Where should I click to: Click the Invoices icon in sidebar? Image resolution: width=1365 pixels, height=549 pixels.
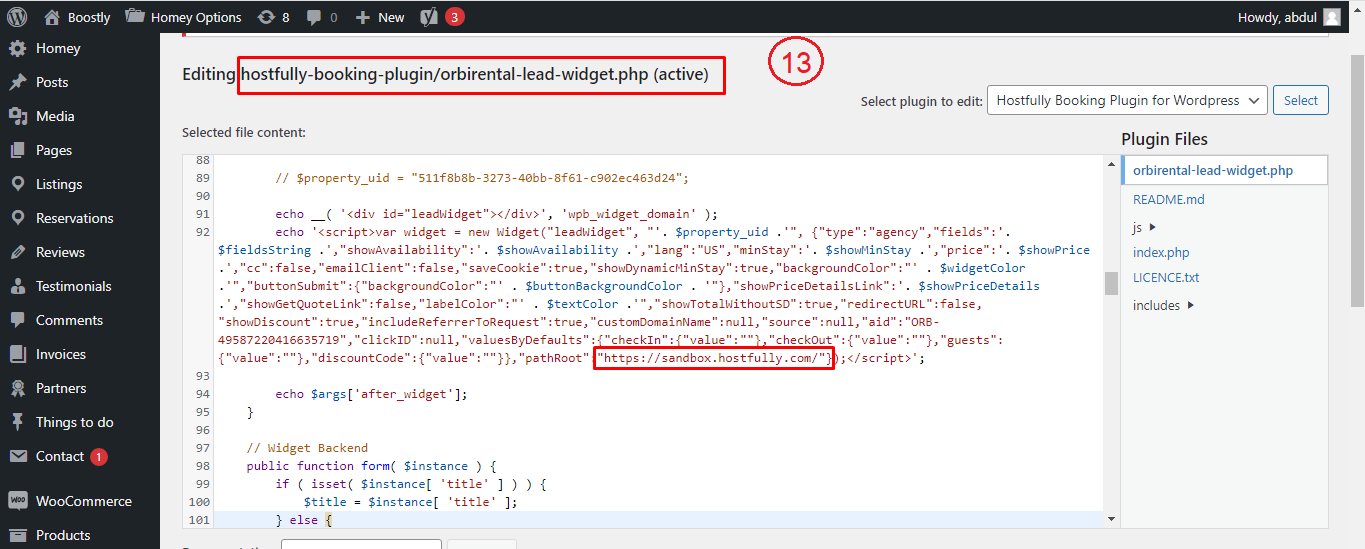[x=17, y=354]
